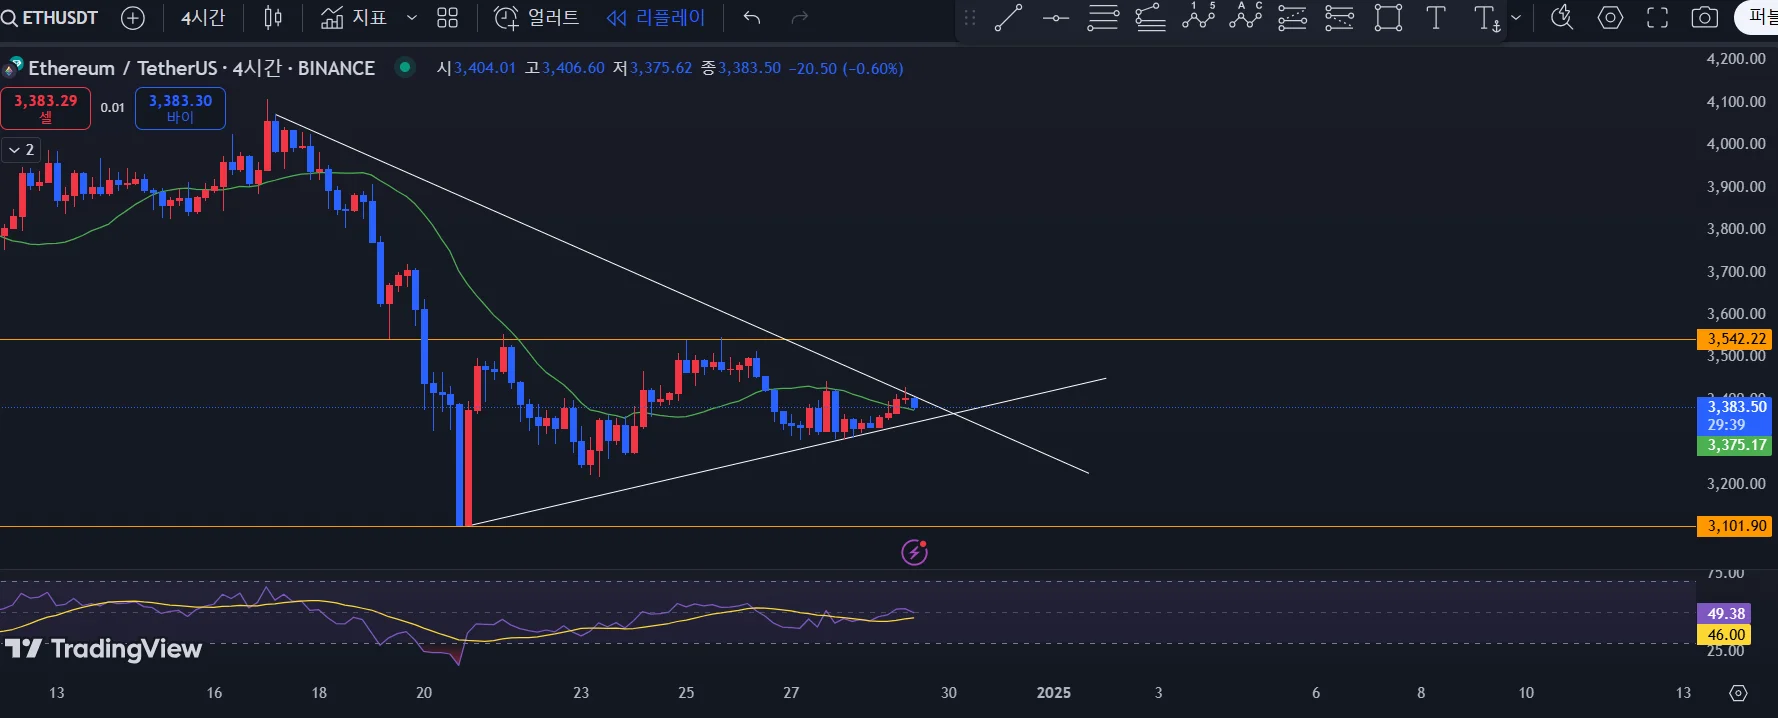Open chart settings hexagon icon
Viewport: 1778px width, 718px height.
pos(1610,18)
